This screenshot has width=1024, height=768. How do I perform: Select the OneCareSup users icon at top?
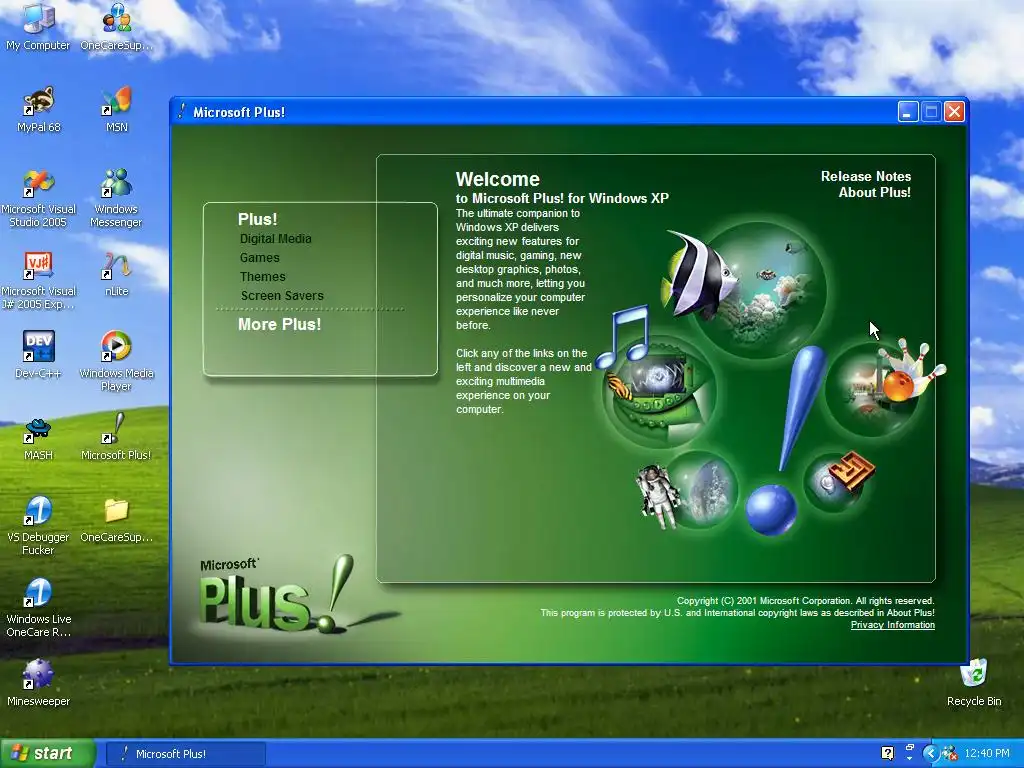point(117,26)
